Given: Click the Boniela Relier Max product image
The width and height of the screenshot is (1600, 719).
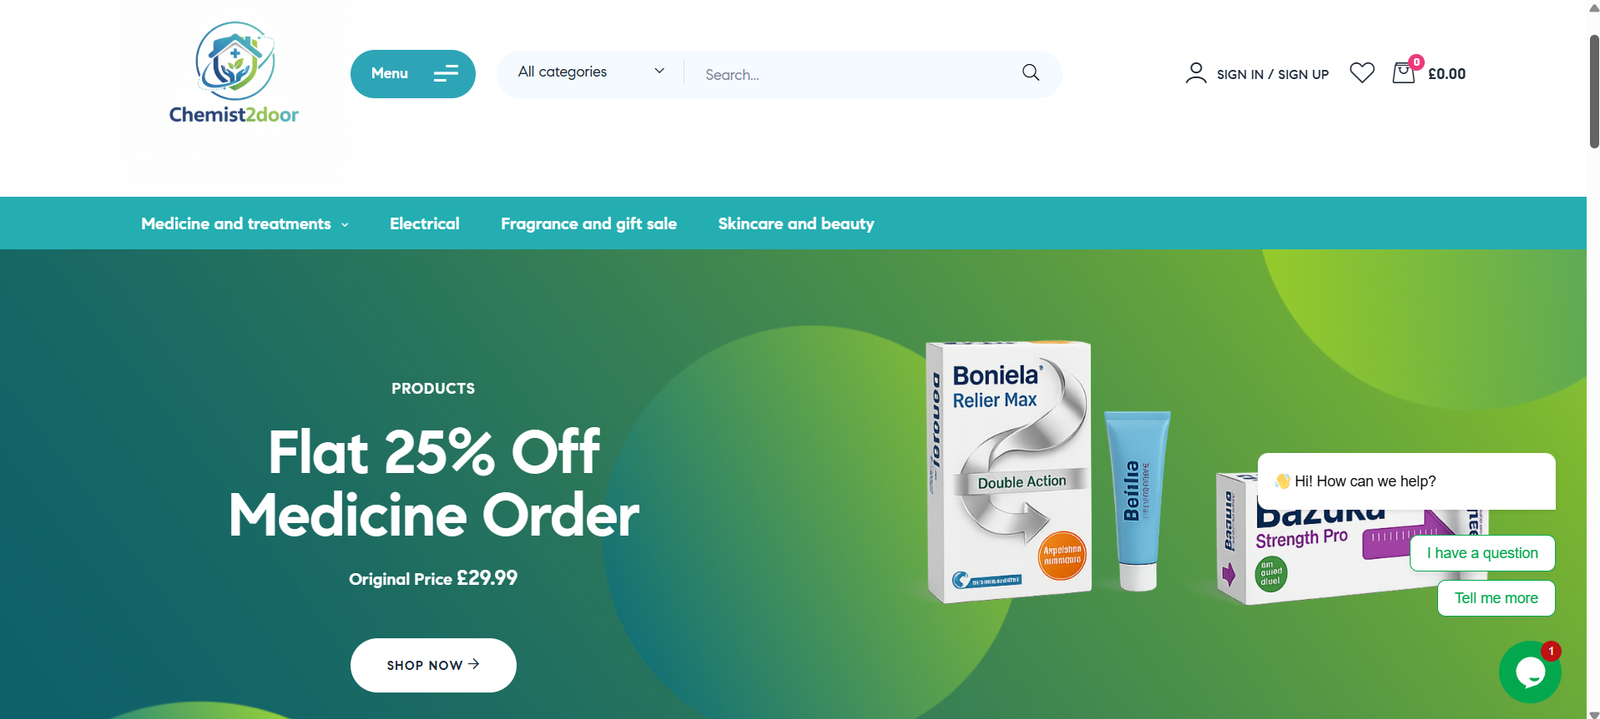Looking at the screenshot, I should pyautogui.click(x=1010, y=472).
